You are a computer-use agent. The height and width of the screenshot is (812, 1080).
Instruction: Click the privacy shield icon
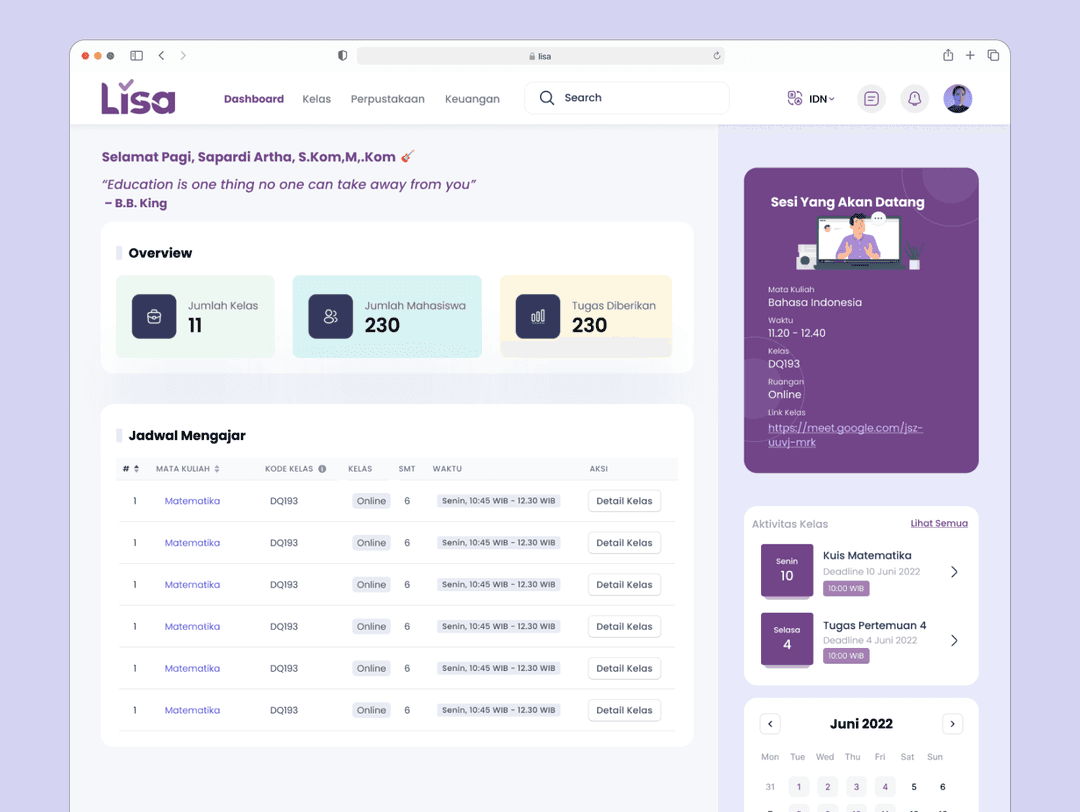[342, 56]
